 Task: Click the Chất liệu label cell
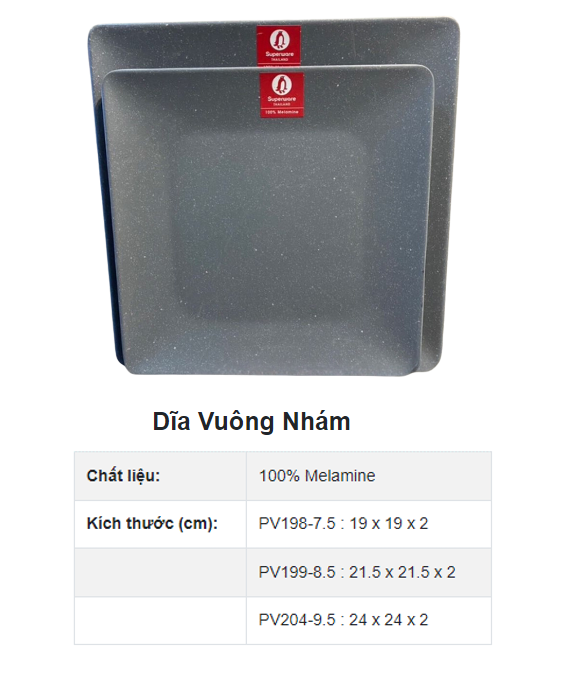(x=160, y=476)
